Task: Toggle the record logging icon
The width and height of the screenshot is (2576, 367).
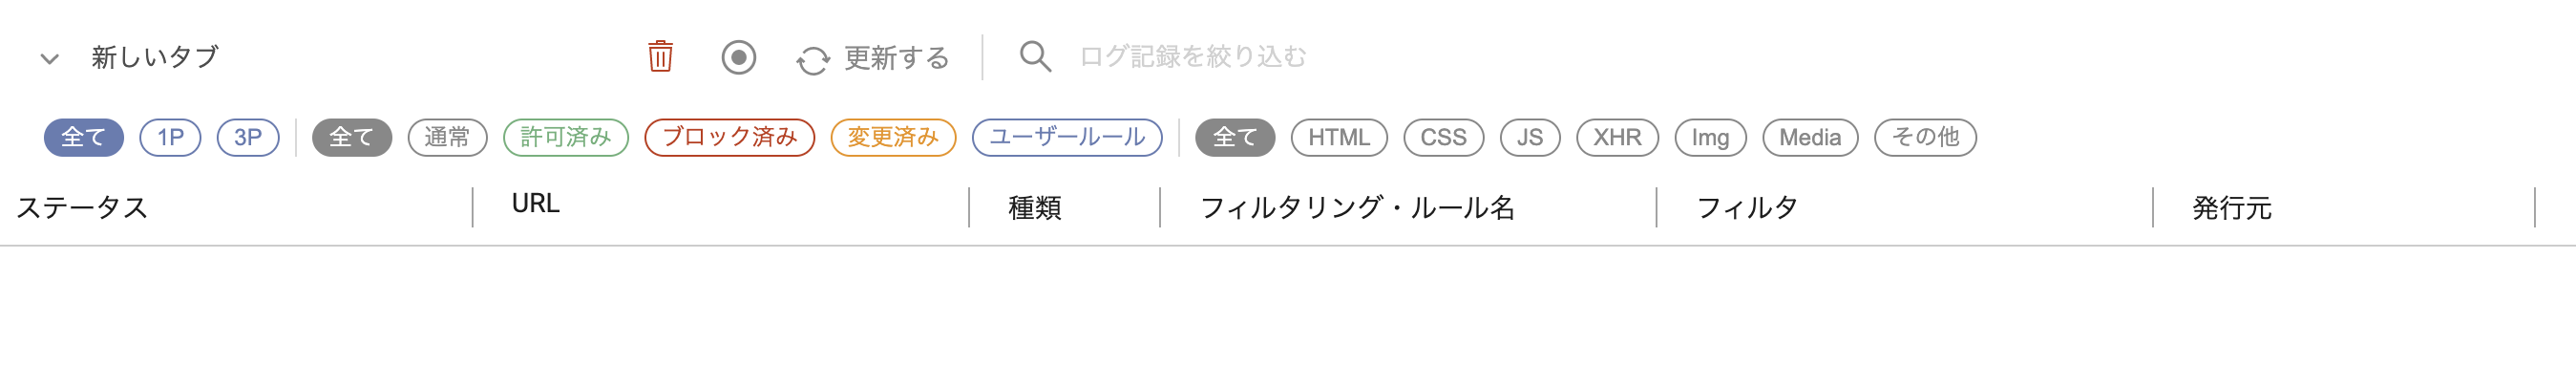Action: pyautogui.click(x=738, y=57)
